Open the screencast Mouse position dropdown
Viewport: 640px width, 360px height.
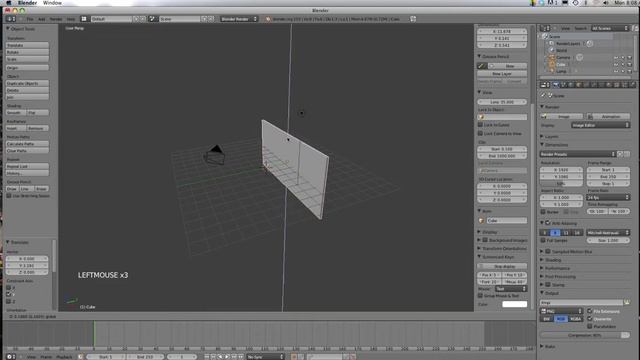pyautogui.click(x=511, y=289)
